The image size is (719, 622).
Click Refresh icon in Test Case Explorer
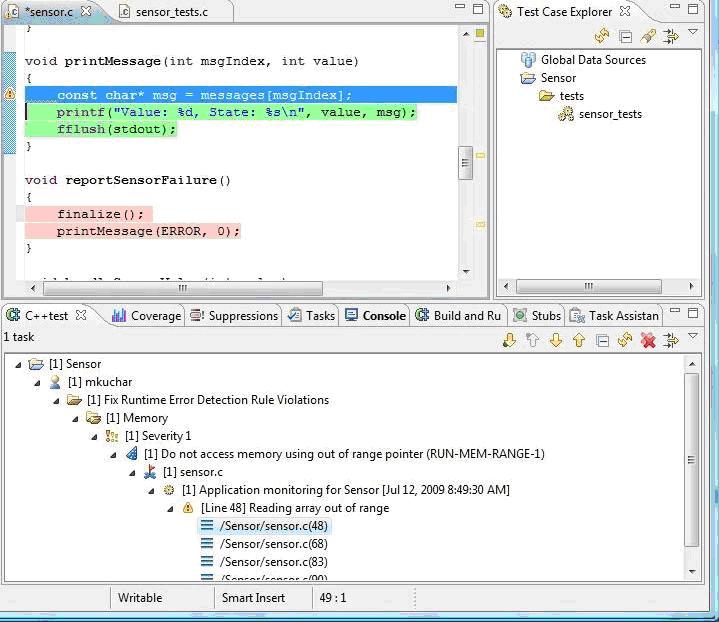602,36
